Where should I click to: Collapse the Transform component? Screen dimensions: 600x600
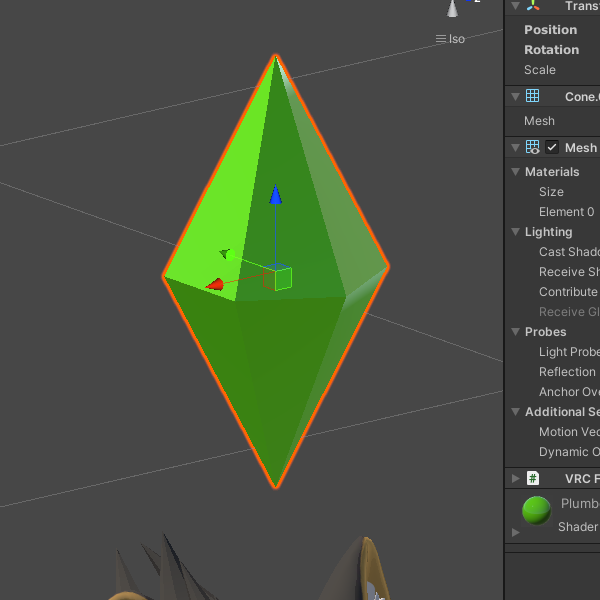[x=515, y=5]
